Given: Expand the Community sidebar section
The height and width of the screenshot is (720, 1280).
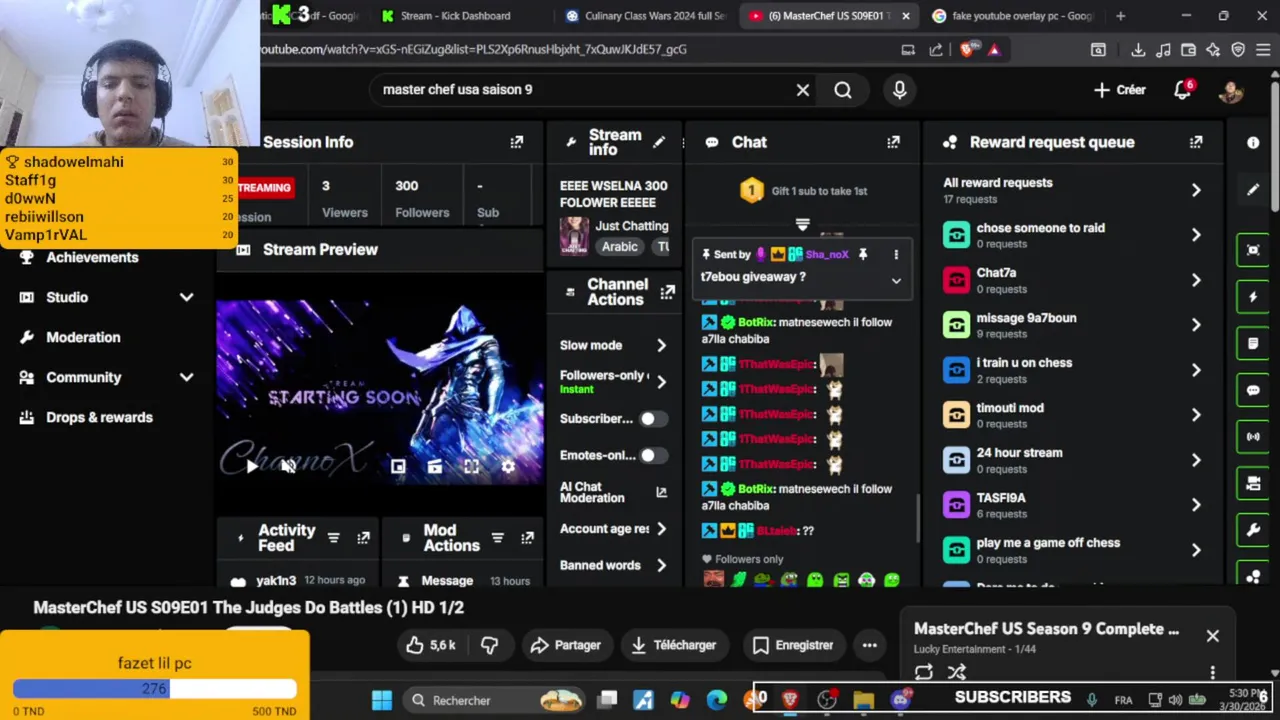Looking at the screenshot, I should coord(186,377).
